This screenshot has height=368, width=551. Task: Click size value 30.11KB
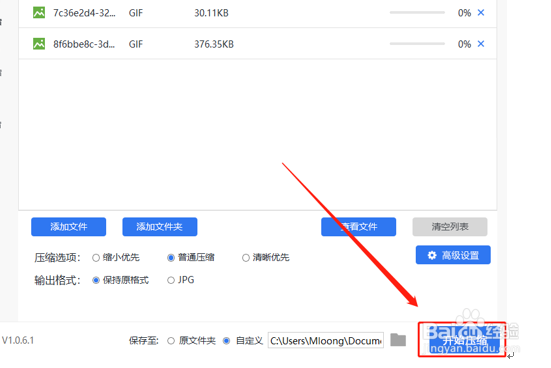212,13
